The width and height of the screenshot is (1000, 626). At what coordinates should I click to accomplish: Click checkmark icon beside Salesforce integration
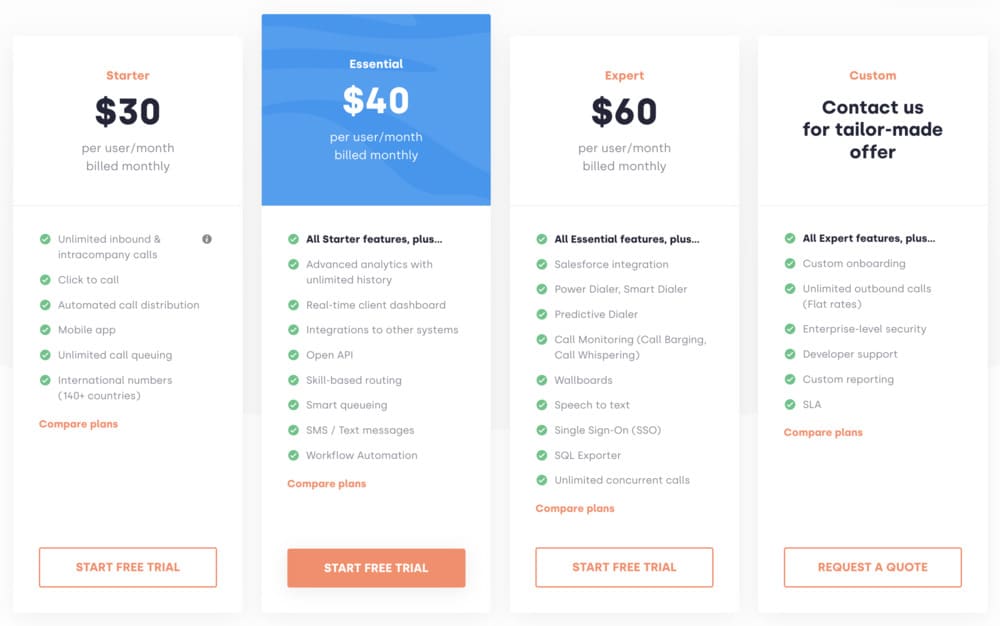point(541,264)
